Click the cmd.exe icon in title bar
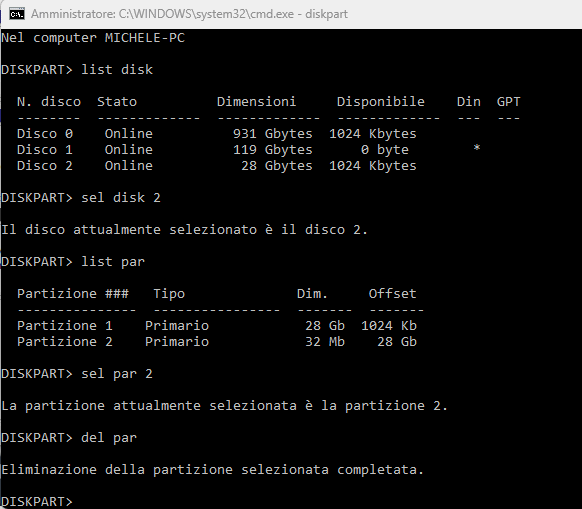582x509 pixels. [x=17, y=14]
